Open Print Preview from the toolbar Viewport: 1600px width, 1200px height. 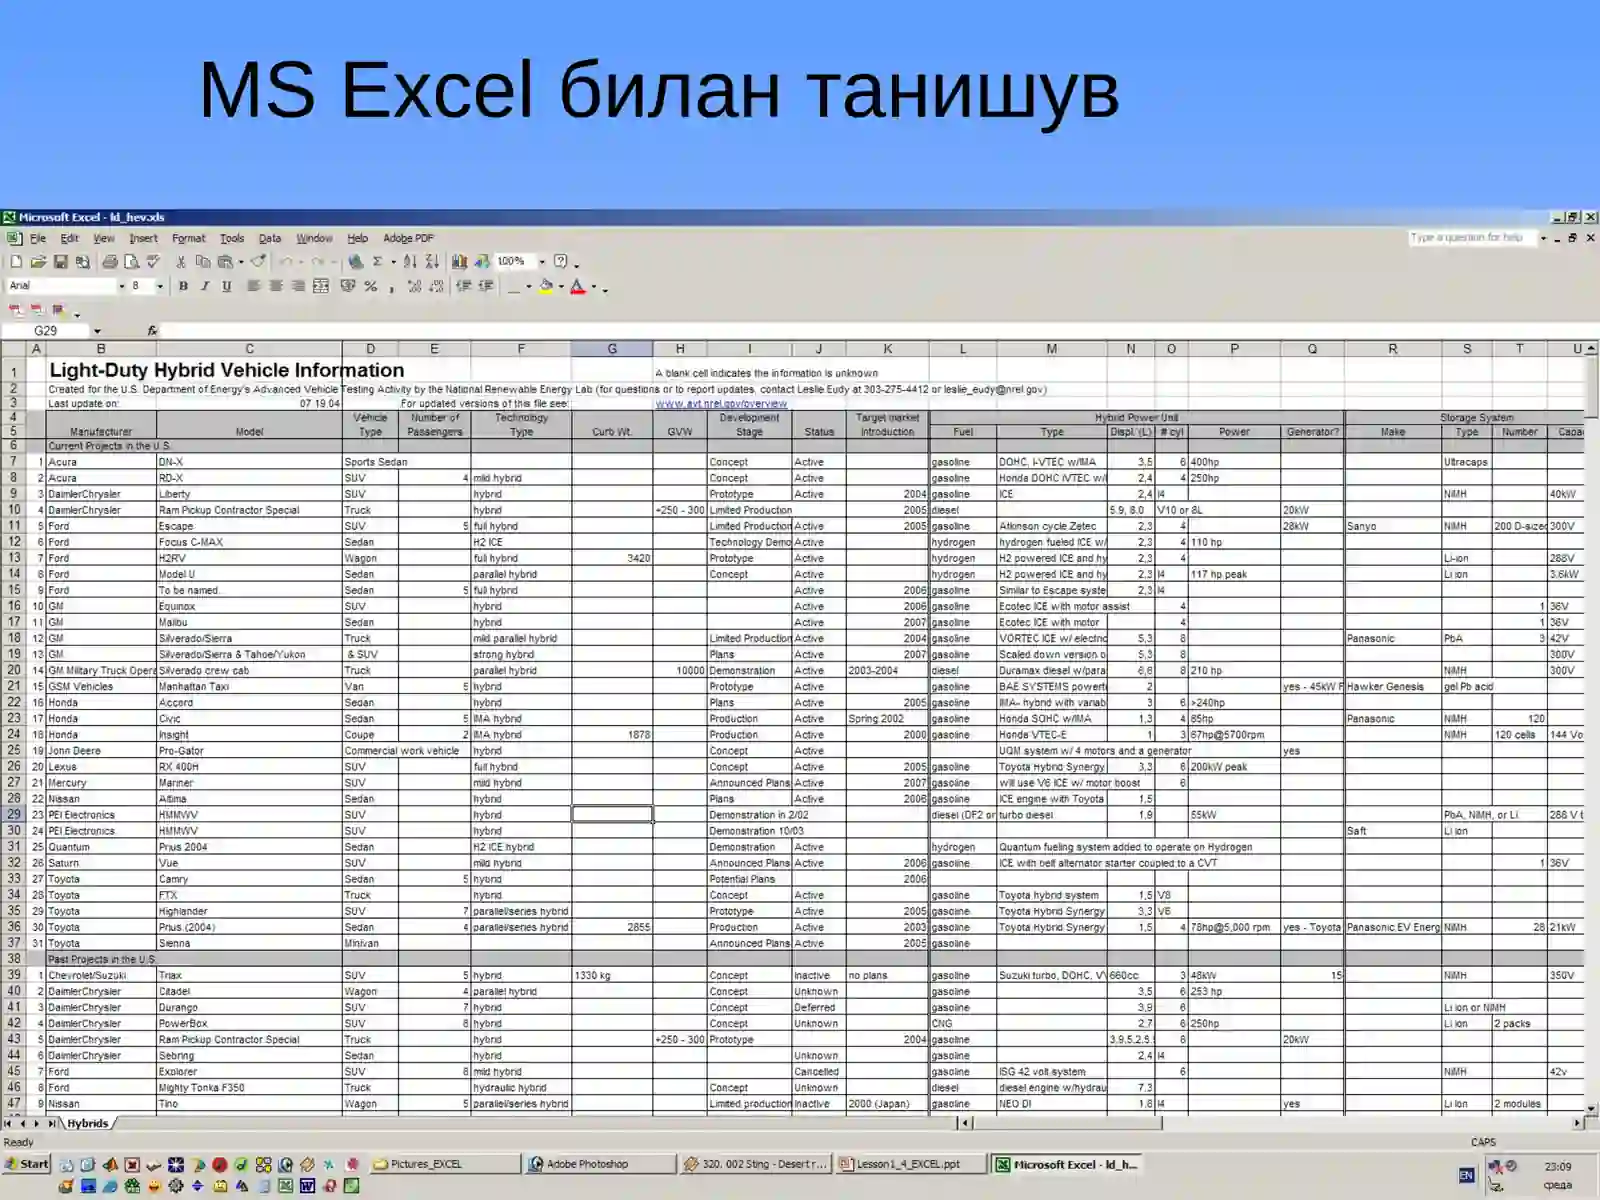point(131,262)
